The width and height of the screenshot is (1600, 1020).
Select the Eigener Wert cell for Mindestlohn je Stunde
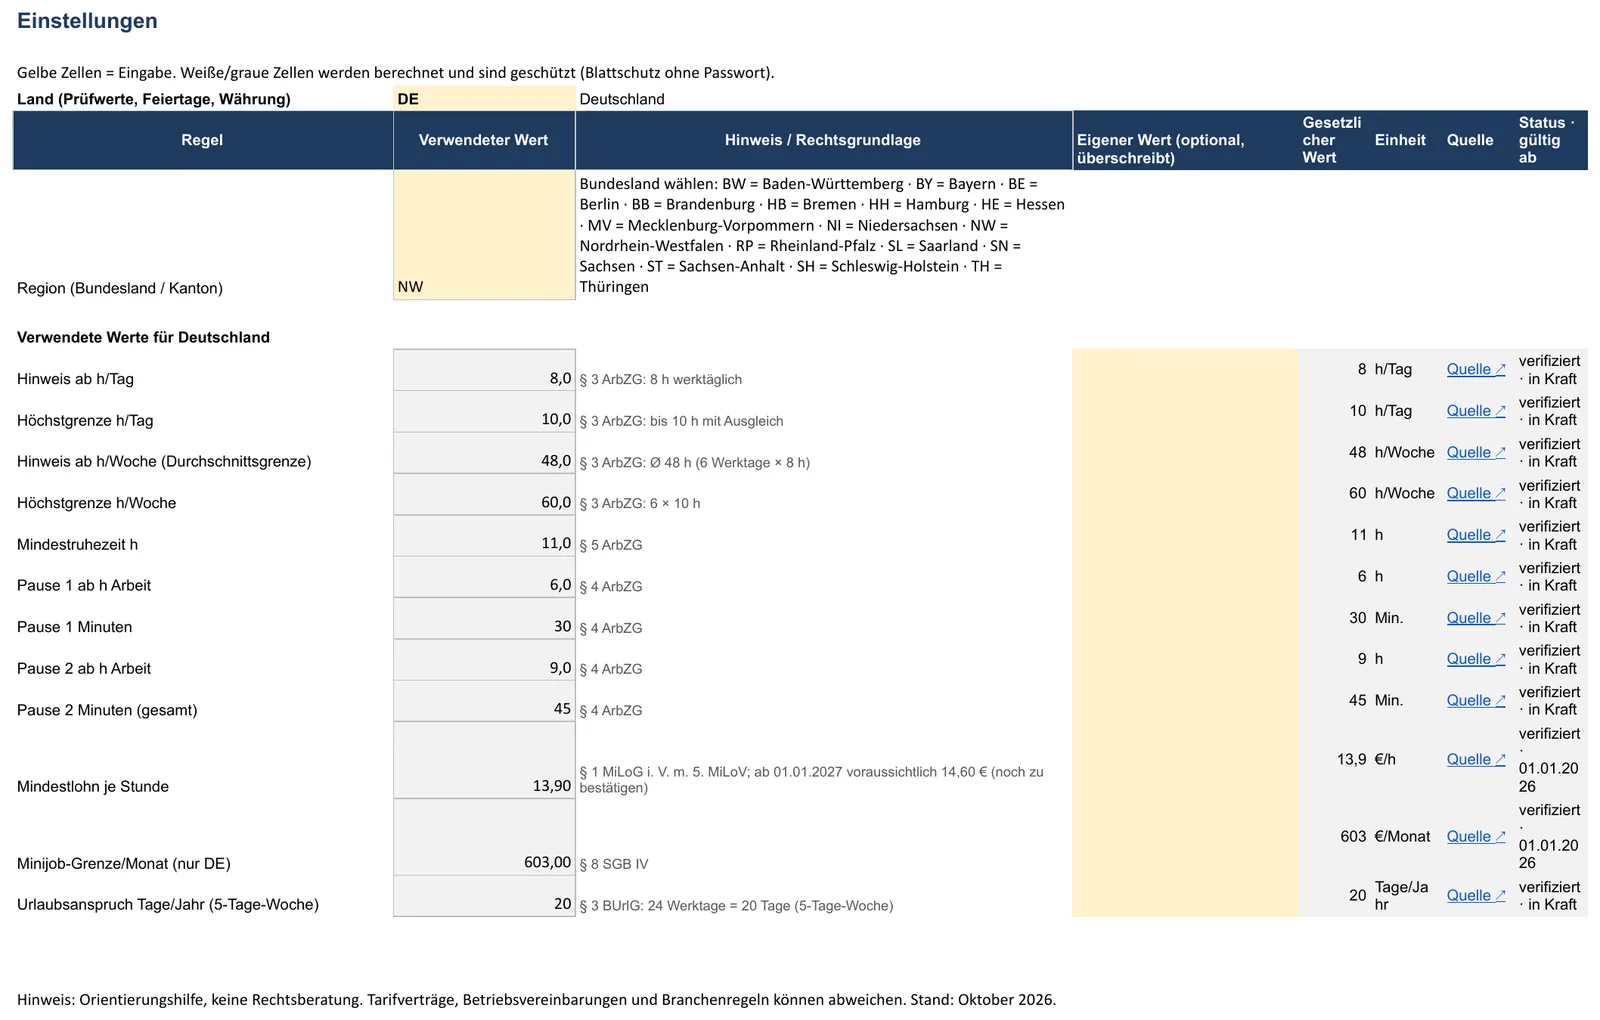point(1185,760)
